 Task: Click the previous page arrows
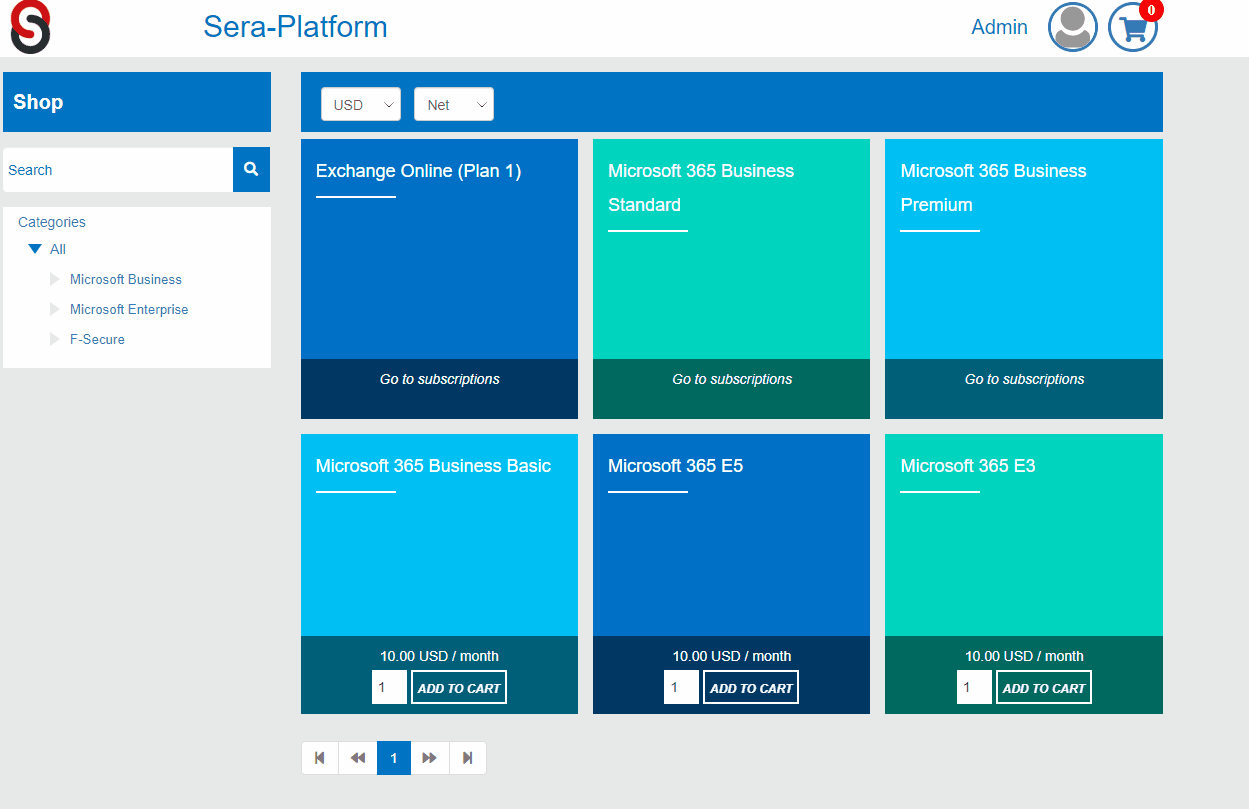[x=356, y=757]
